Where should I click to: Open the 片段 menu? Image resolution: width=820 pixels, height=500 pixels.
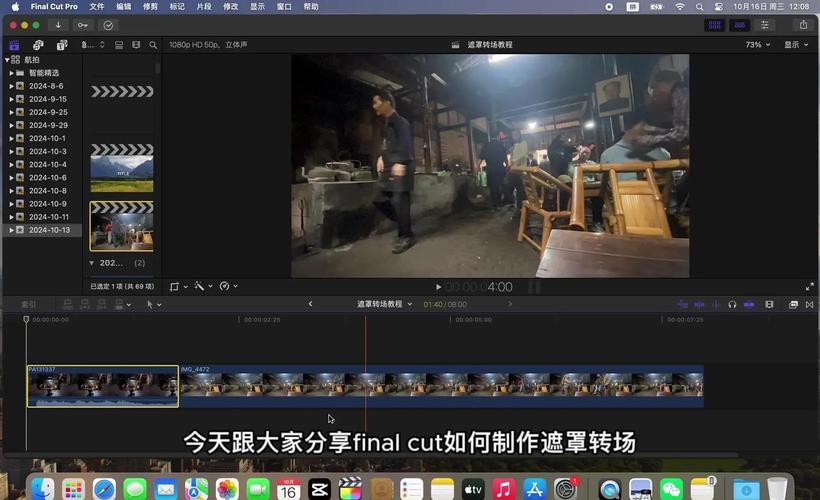pyautogui.click(x=204, y=7)
